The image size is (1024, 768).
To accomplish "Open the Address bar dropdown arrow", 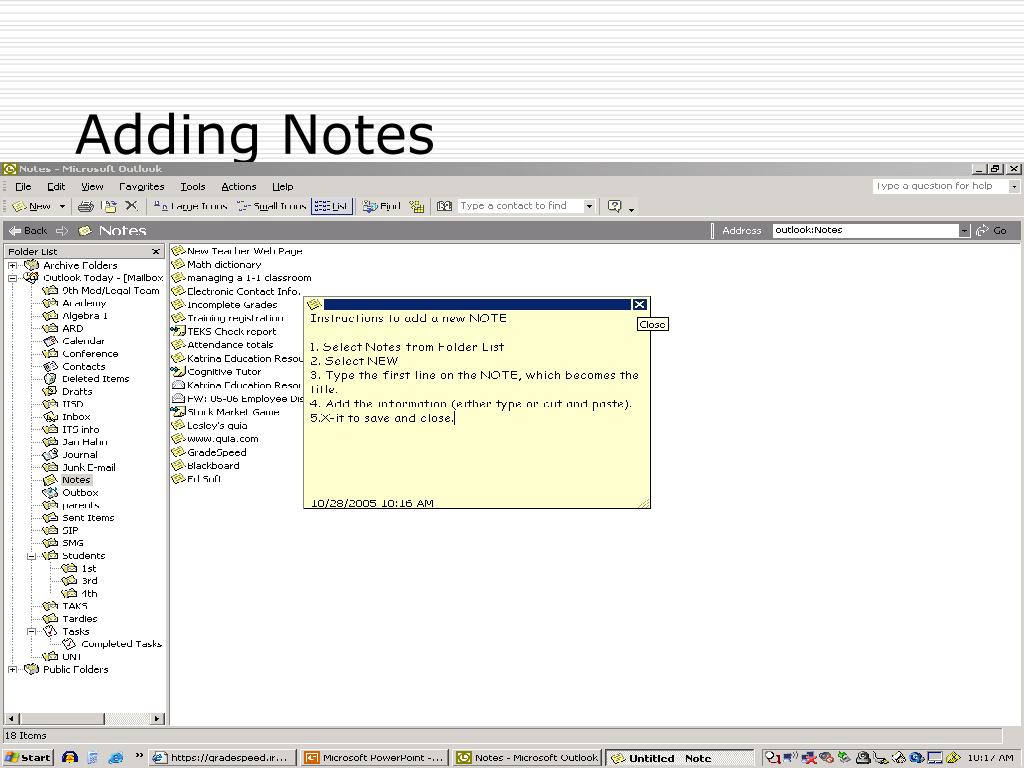I will tap(965, 231).
